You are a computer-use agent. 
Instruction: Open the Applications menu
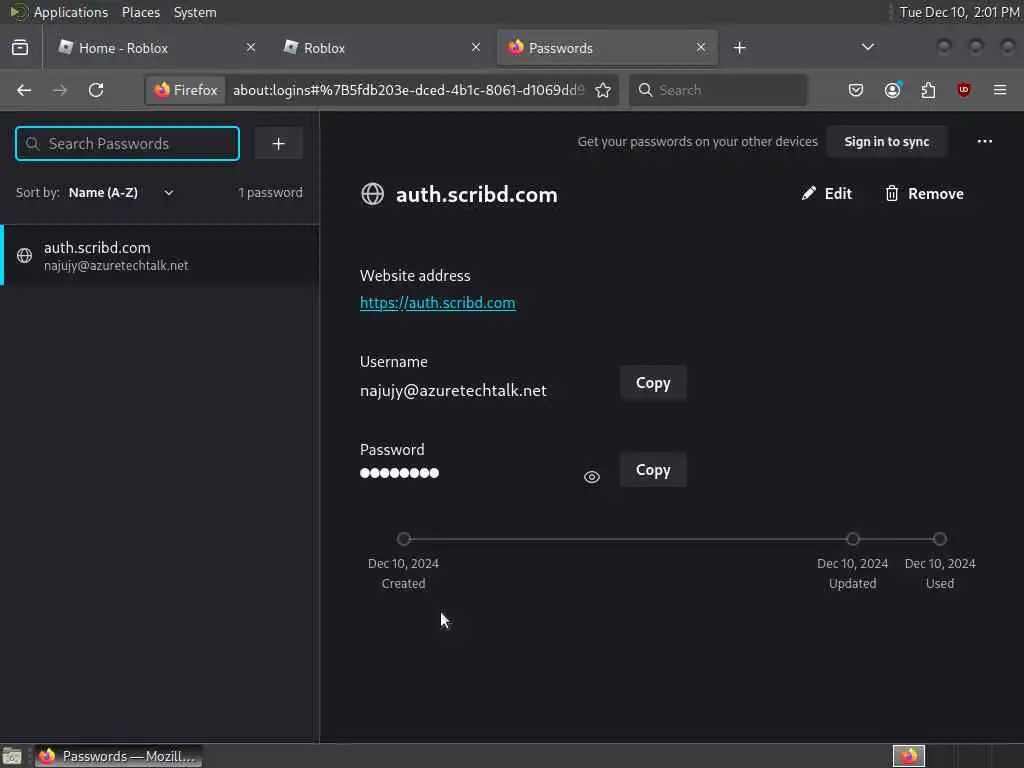click(x=71, y=12)
